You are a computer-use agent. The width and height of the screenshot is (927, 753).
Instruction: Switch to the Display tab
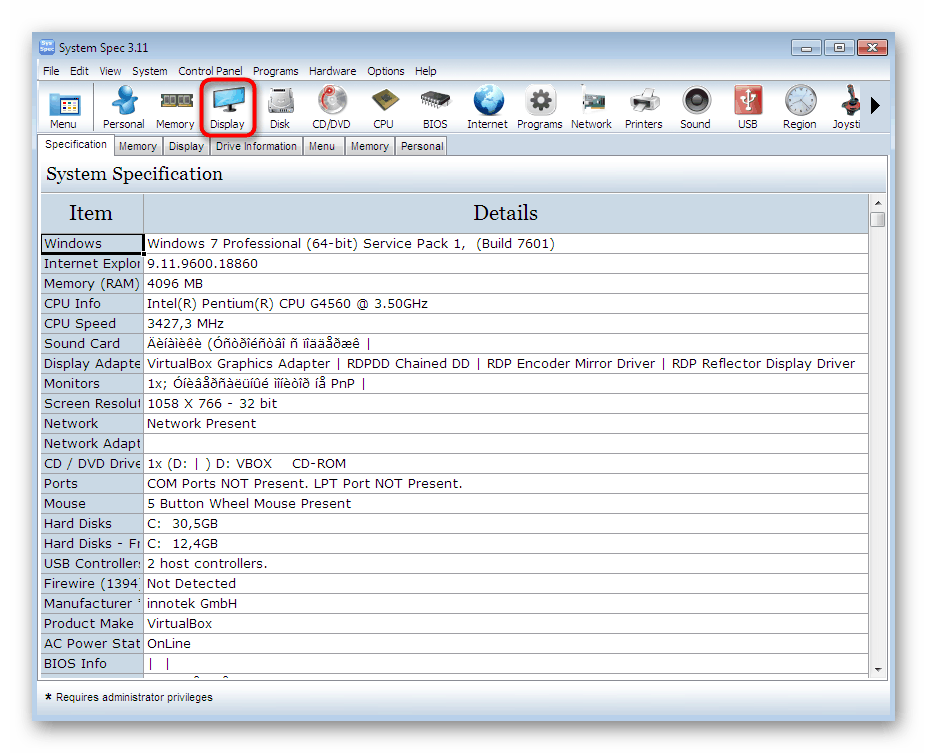click(186, 146)
